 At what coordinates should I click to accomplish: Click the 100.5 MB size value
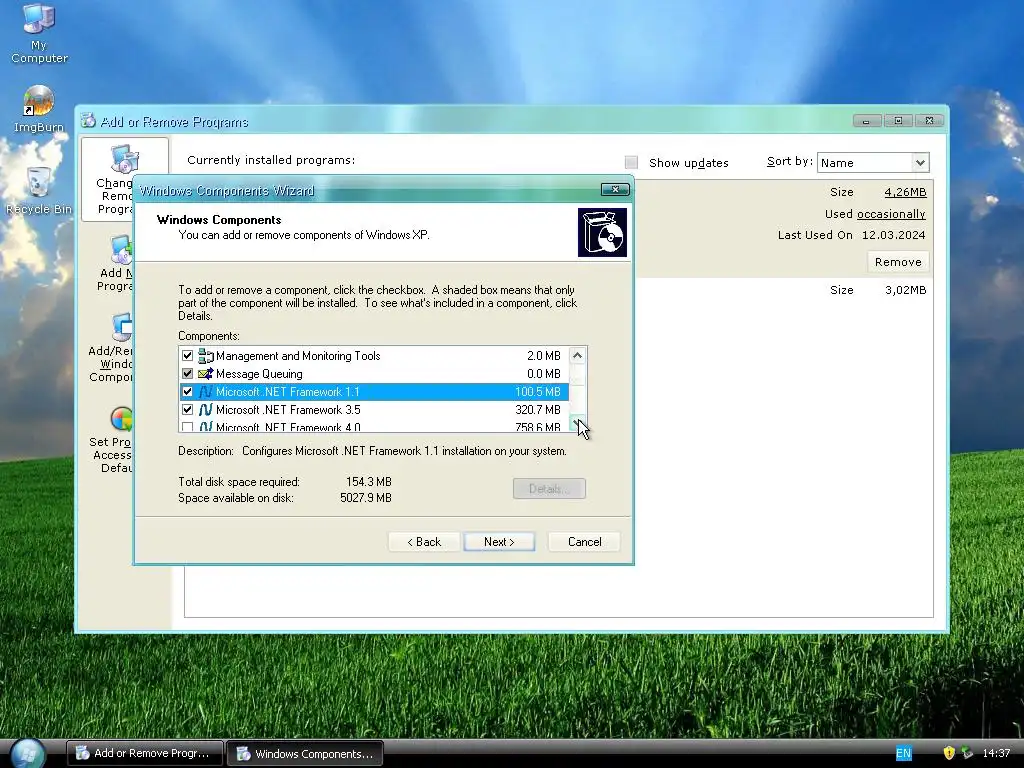tap(537, 392)
